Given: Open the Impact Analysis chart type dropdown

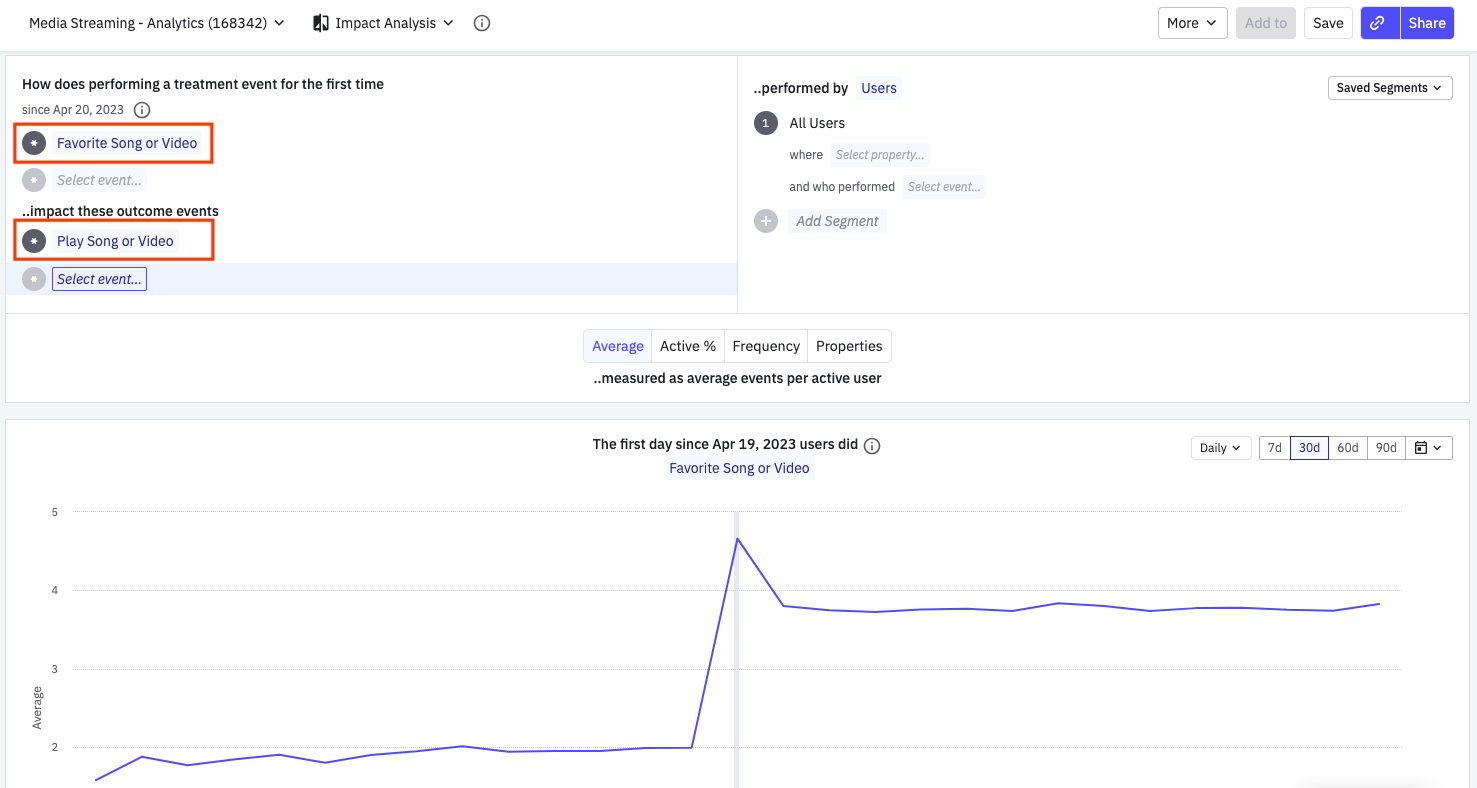Looking at the screenshot, I should [383, 23].
